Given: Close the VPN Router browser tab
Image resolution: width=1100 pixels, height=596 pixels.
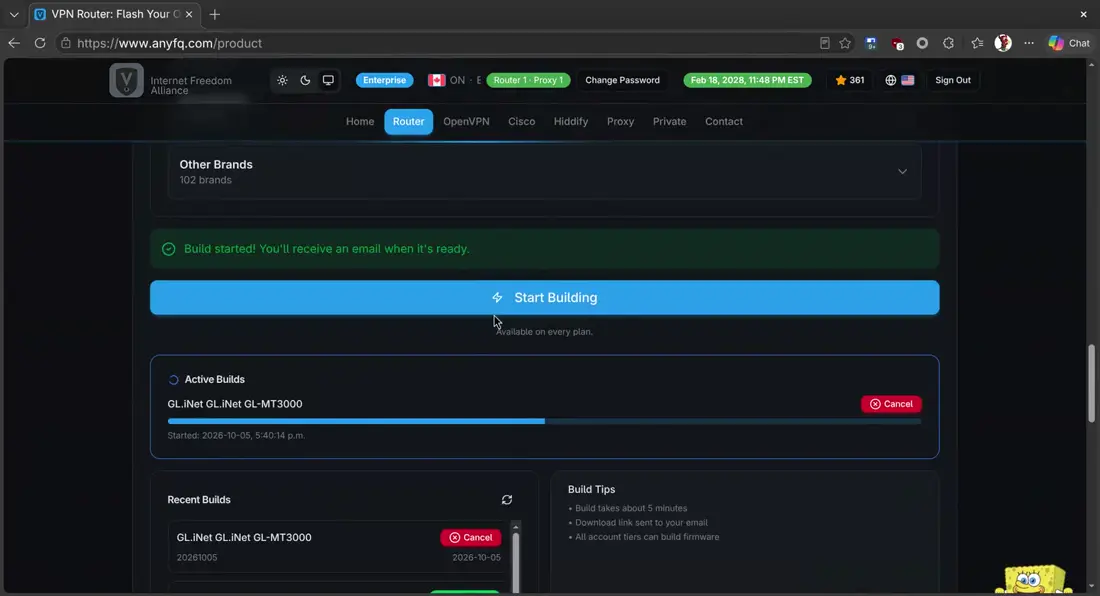Looking at the screenshot, I should pos(189,14).
